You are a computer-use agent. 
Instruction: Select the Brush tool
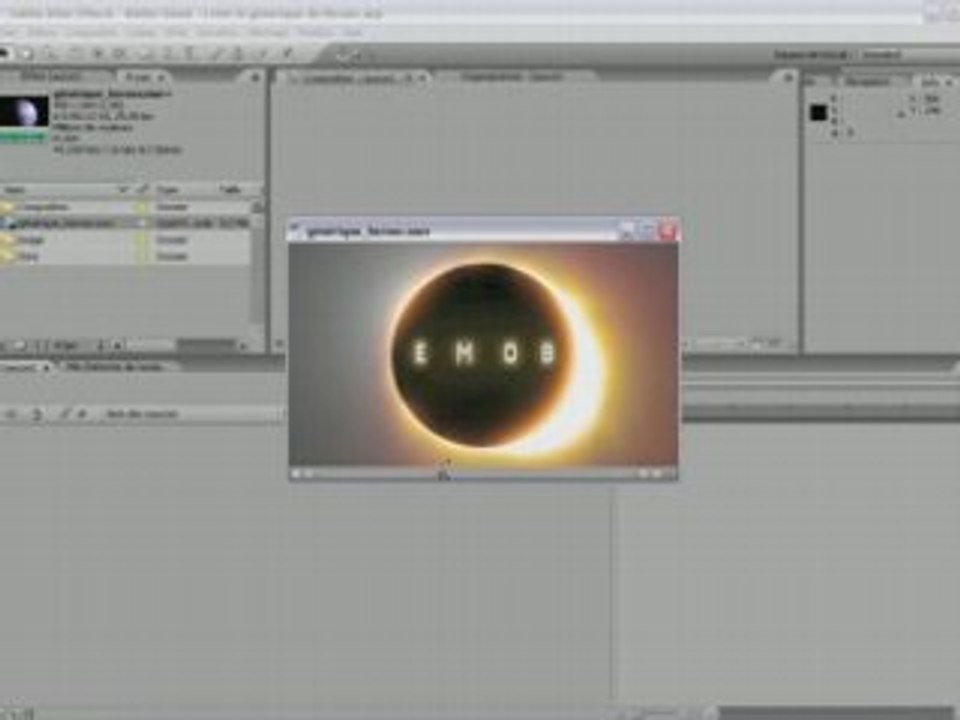click(x=216, y=54)
